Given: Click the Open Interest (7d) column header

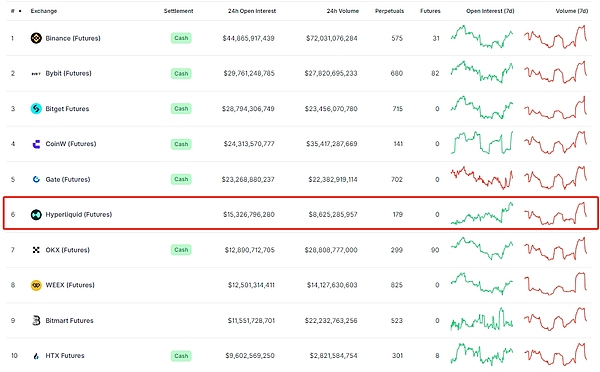Looking at the screenshot, I should tap(490, 11).
